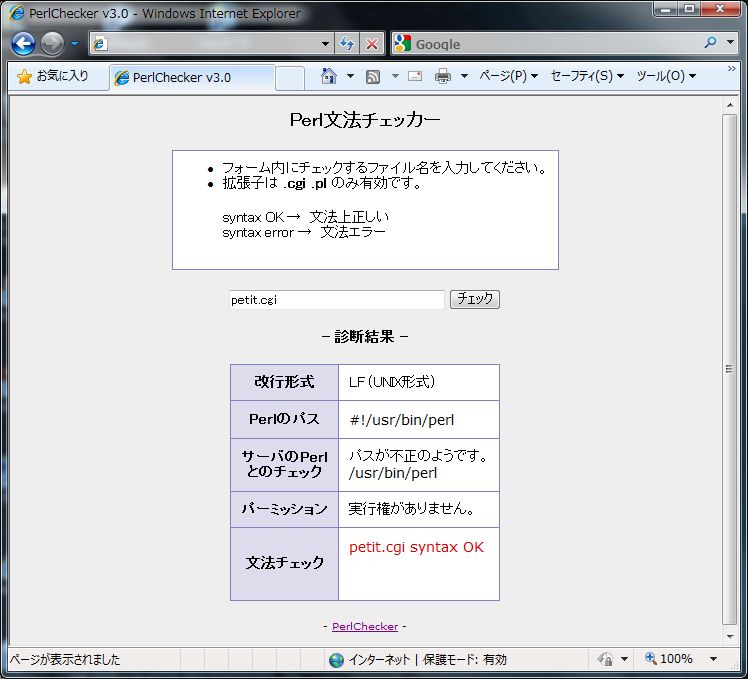Follow the PerlChecker link at page bottom
Image resolution: width=748 pixels, height=679 pixels.
[x=365, y=626]
